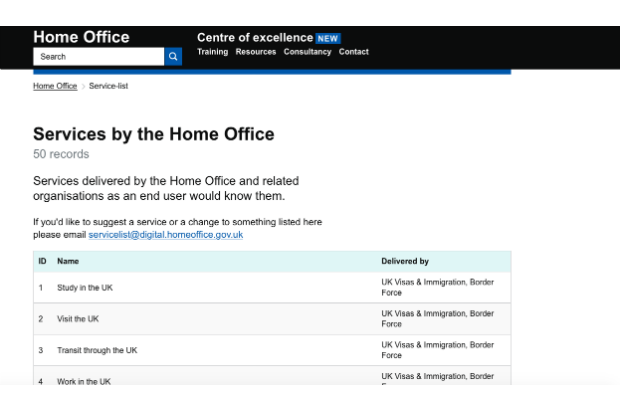Click the Centre of excellence heading
Image resolution: width=620 pixels, height=410 pixels.
pos(255,38)
